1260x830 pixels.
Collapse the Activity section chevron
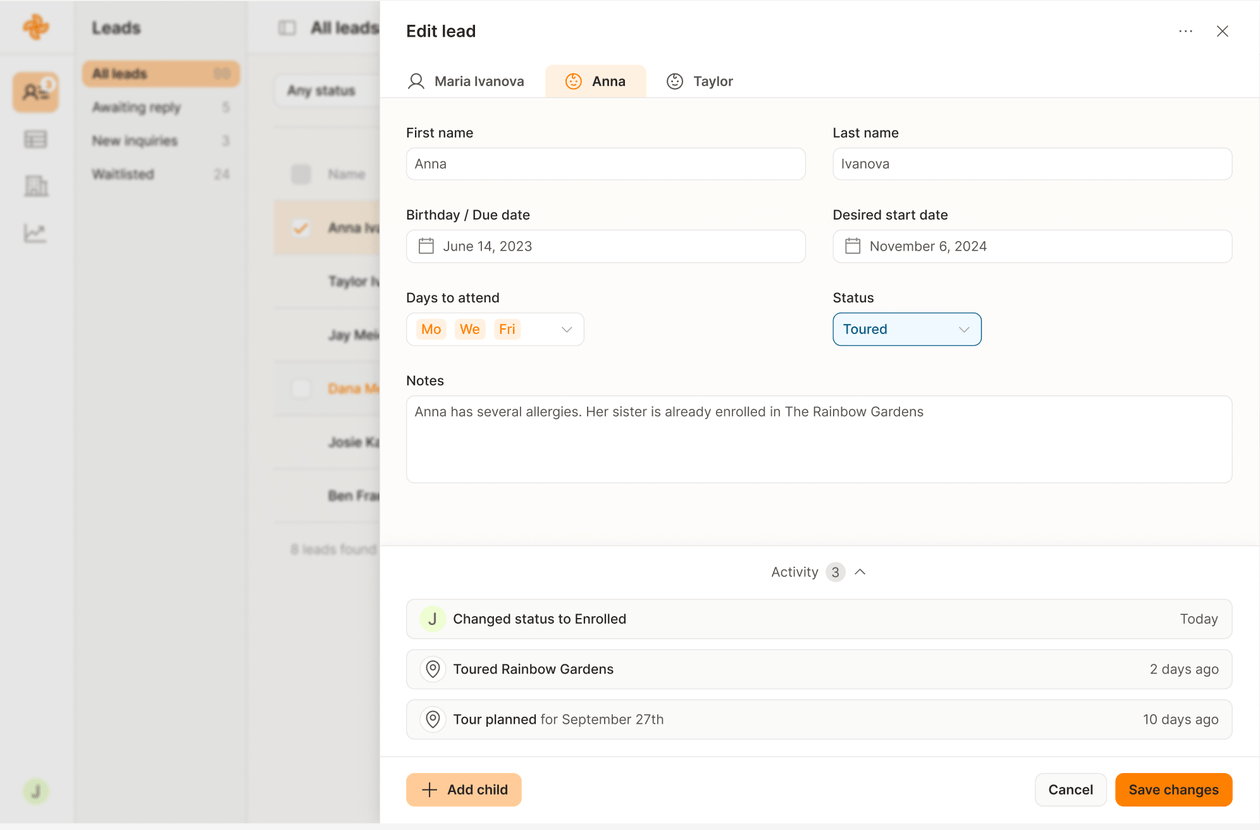(x=860, y=572)
